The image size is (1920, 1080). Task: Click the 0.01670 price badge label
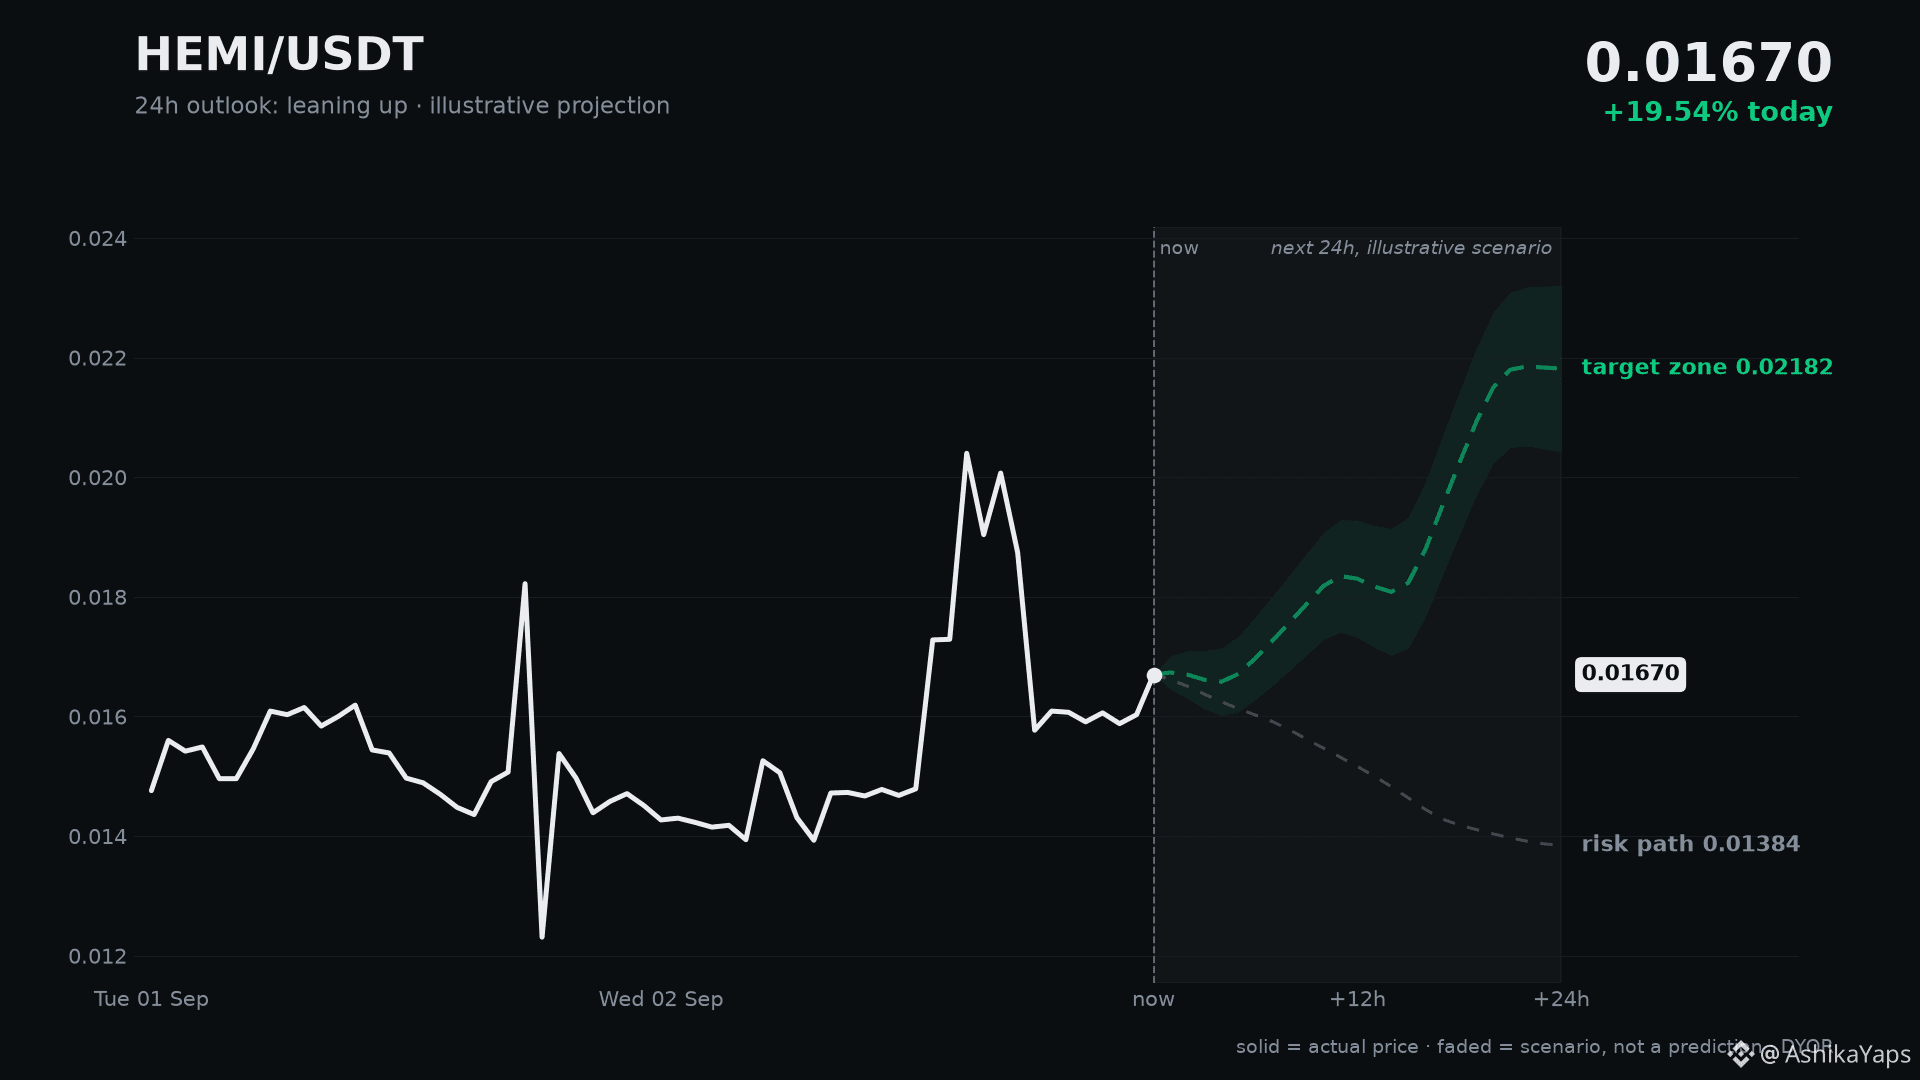point(1630,674)
